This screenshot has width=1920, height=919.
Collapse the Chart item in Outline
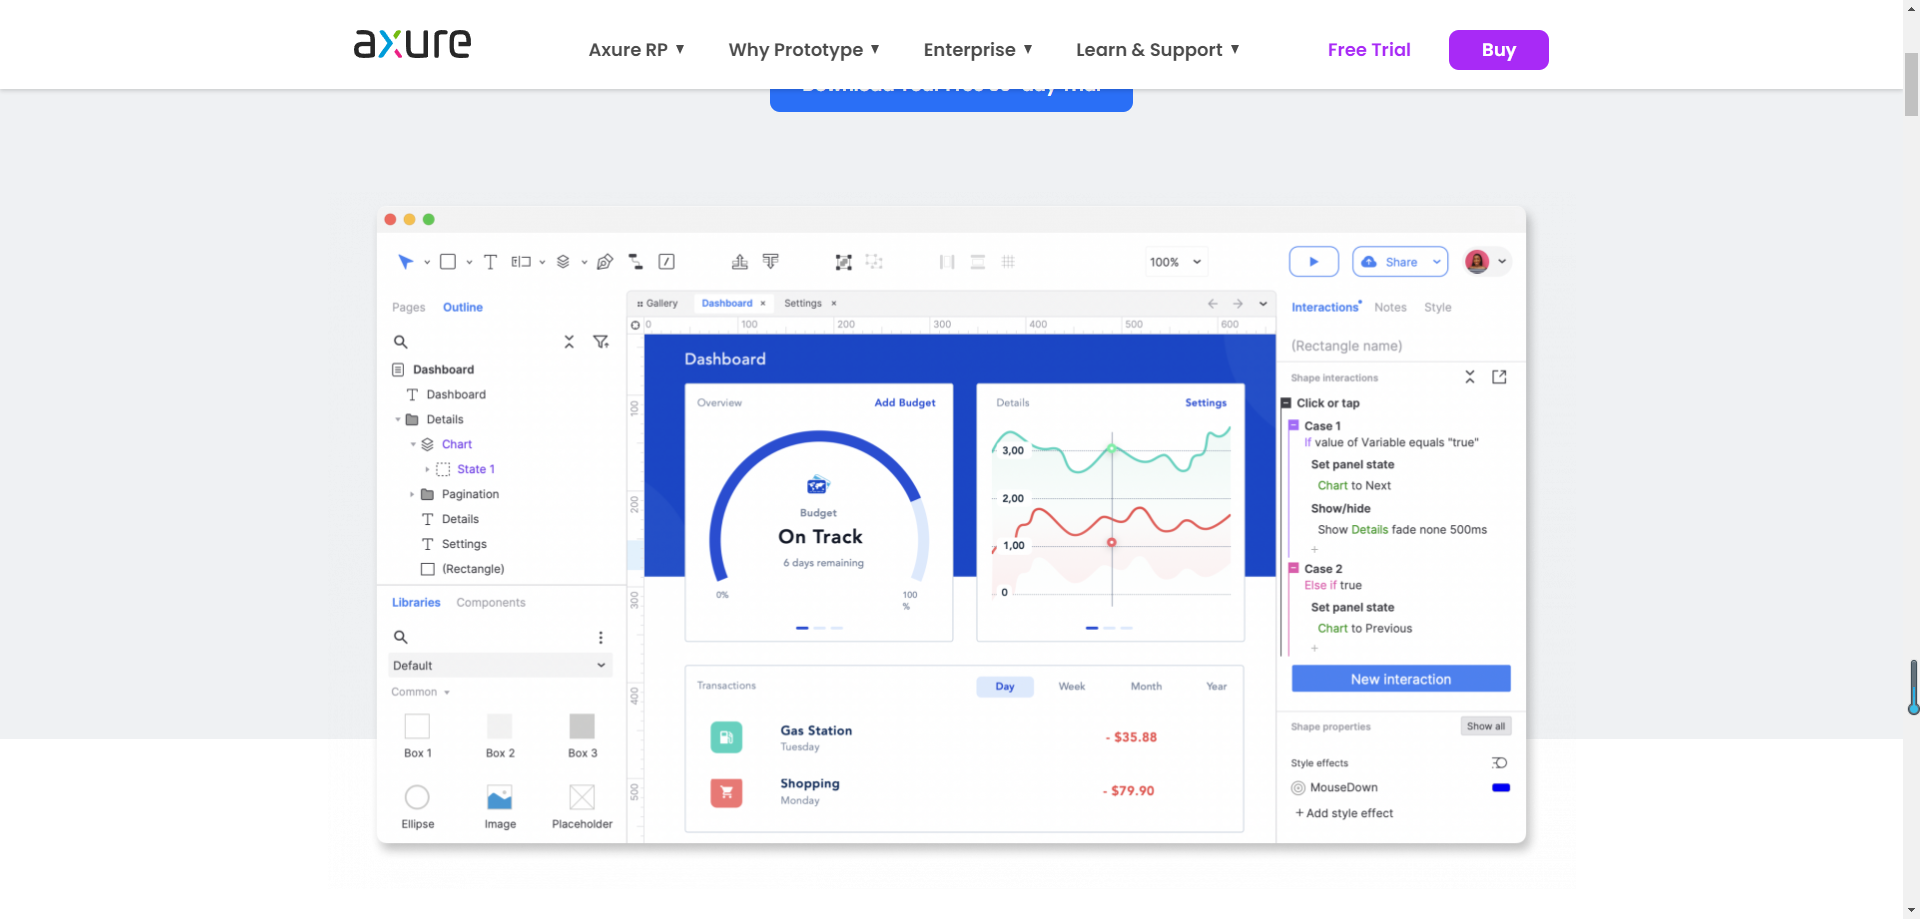click(x=412, y=444)
